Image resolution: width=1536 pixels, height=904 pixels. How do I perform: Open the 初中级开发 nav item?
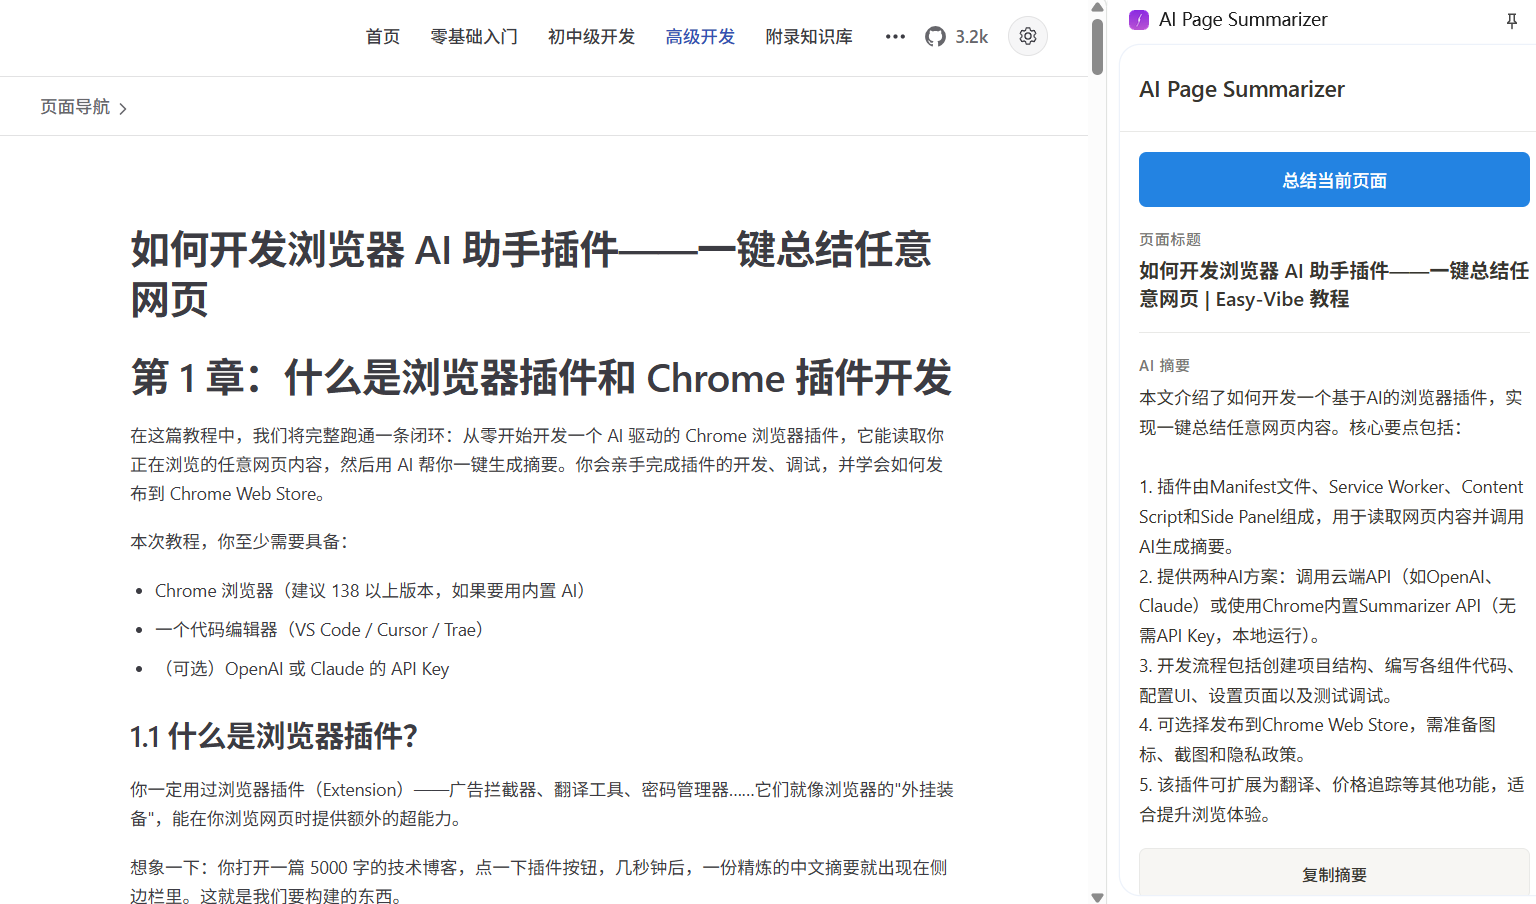click(591, 36)
